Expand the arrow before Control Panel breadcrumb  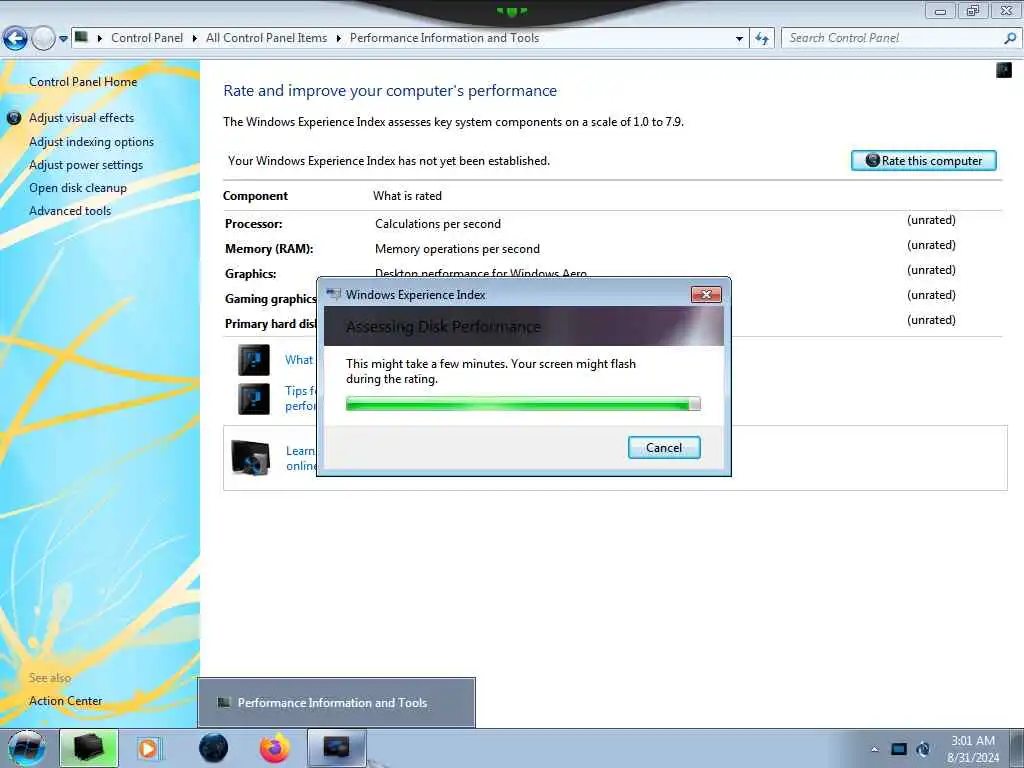point(100,39)
